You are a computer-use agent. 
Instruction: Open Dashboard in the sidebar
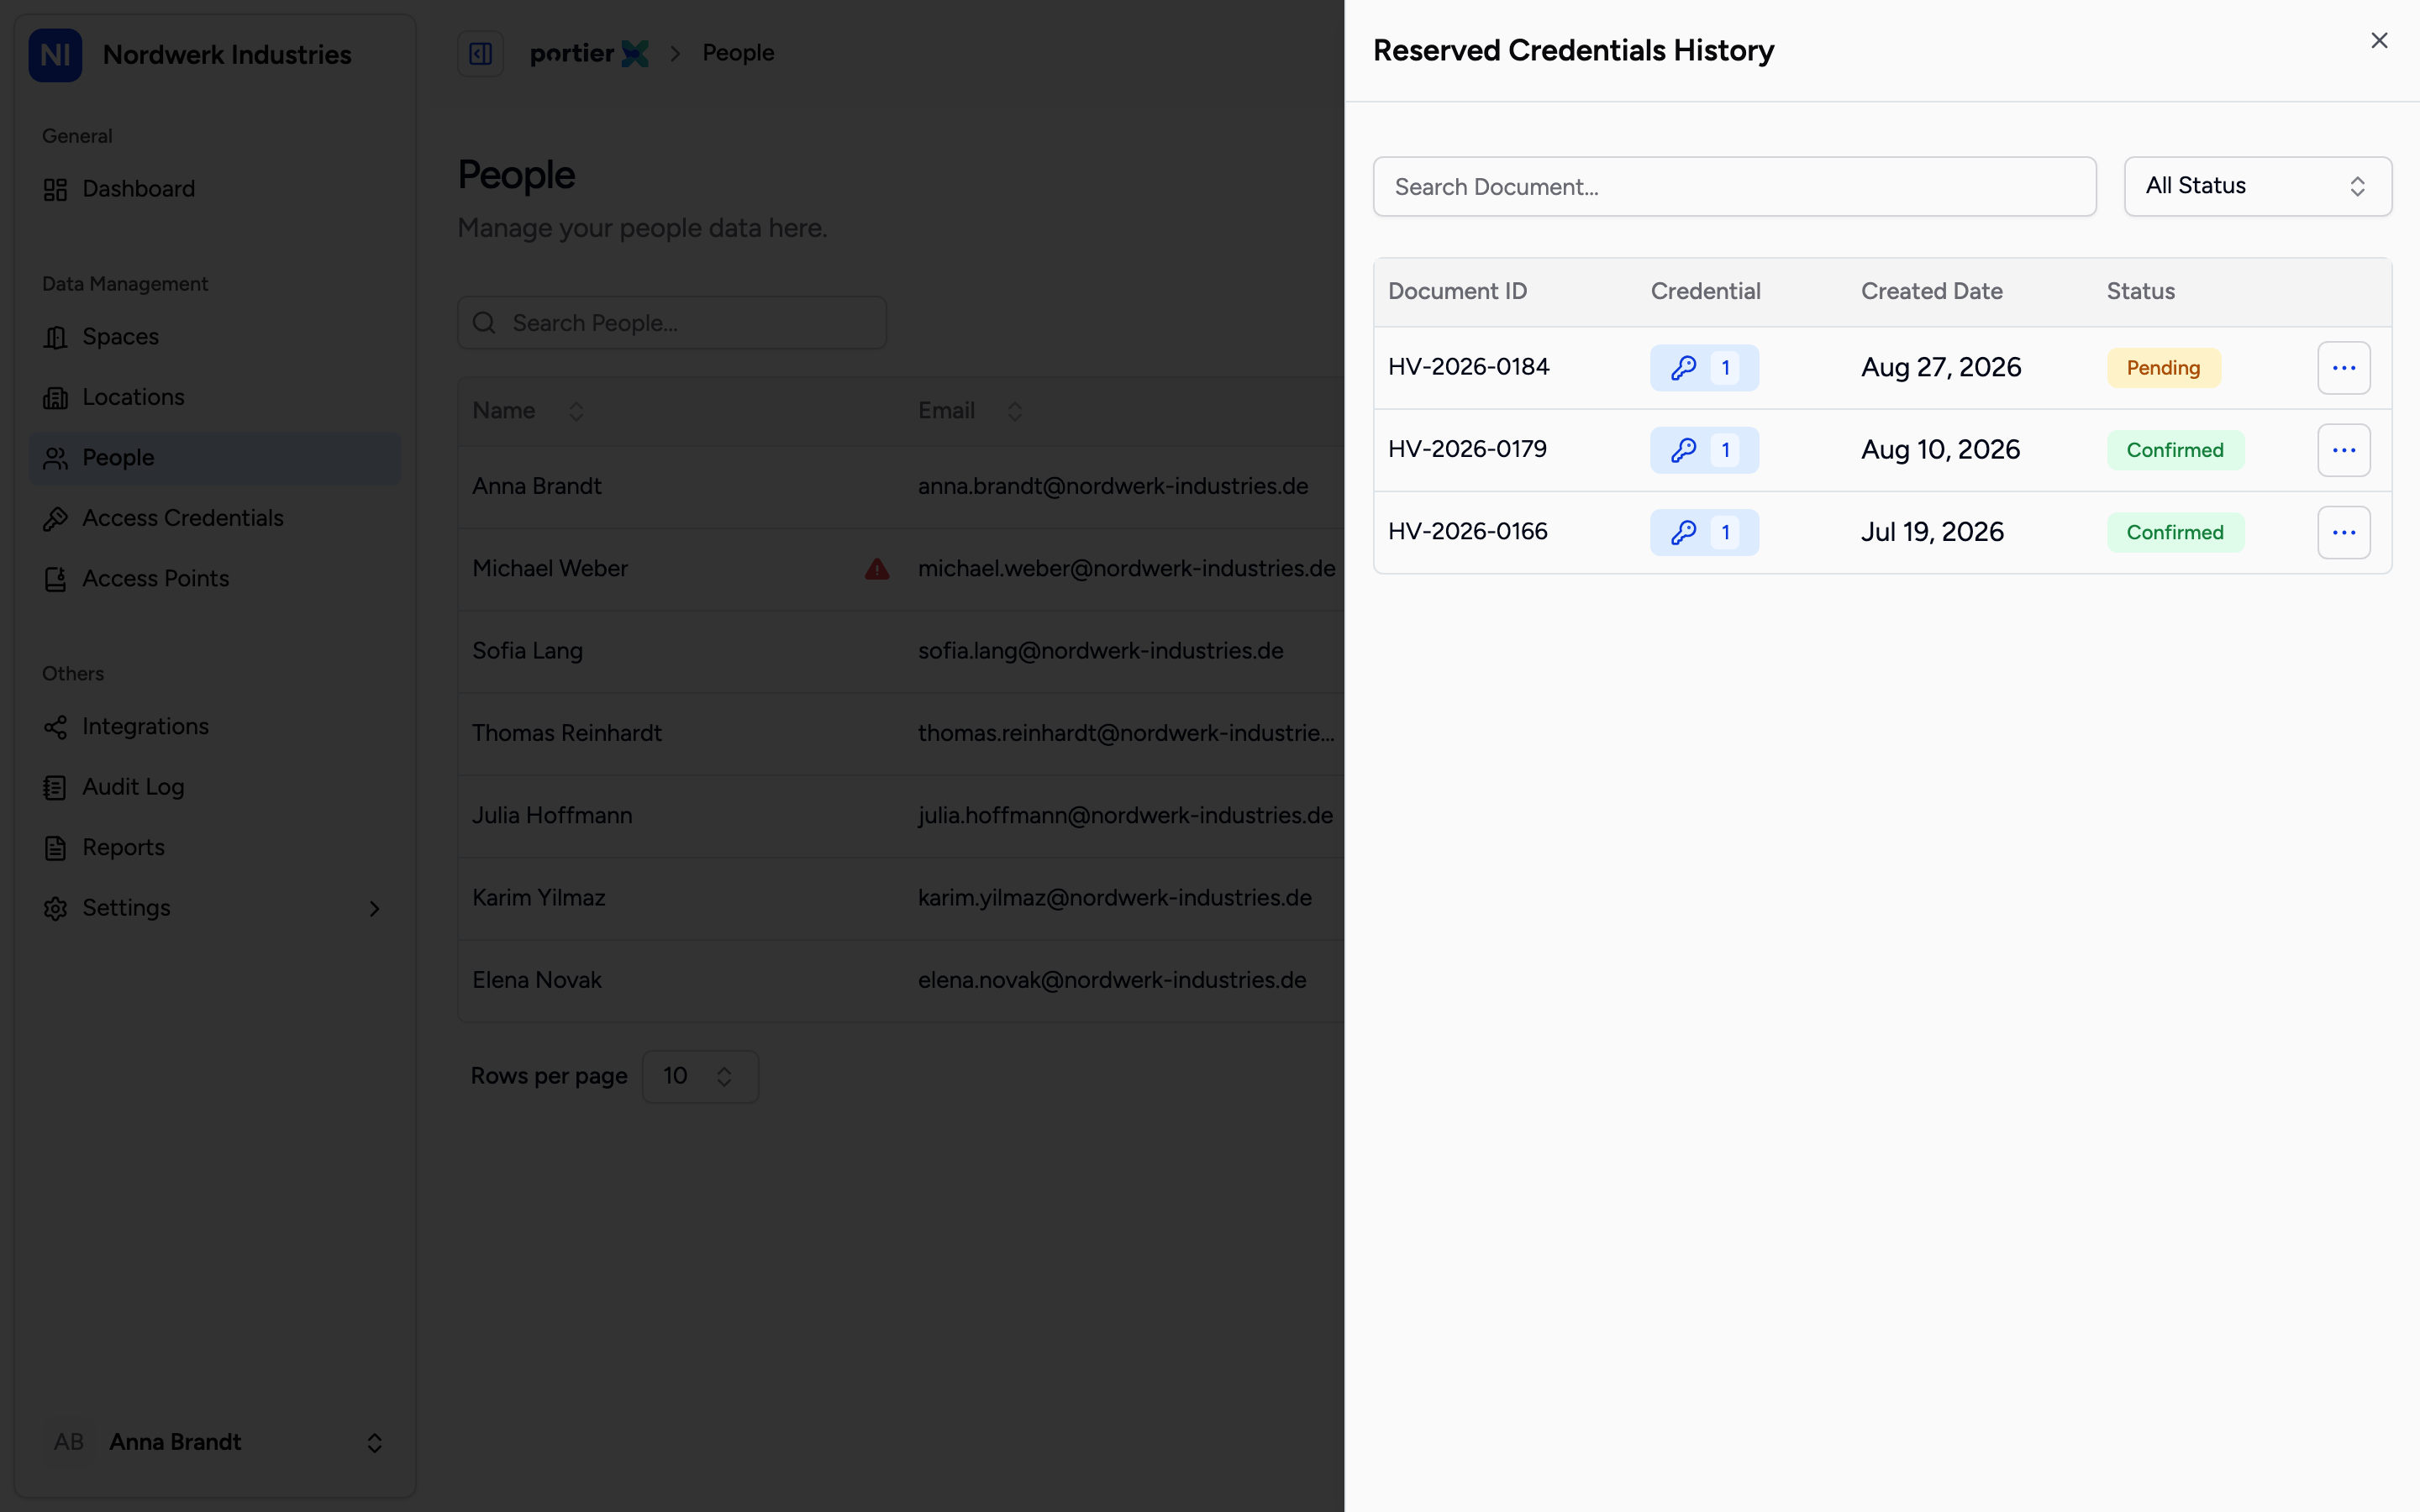pos(215,189)
